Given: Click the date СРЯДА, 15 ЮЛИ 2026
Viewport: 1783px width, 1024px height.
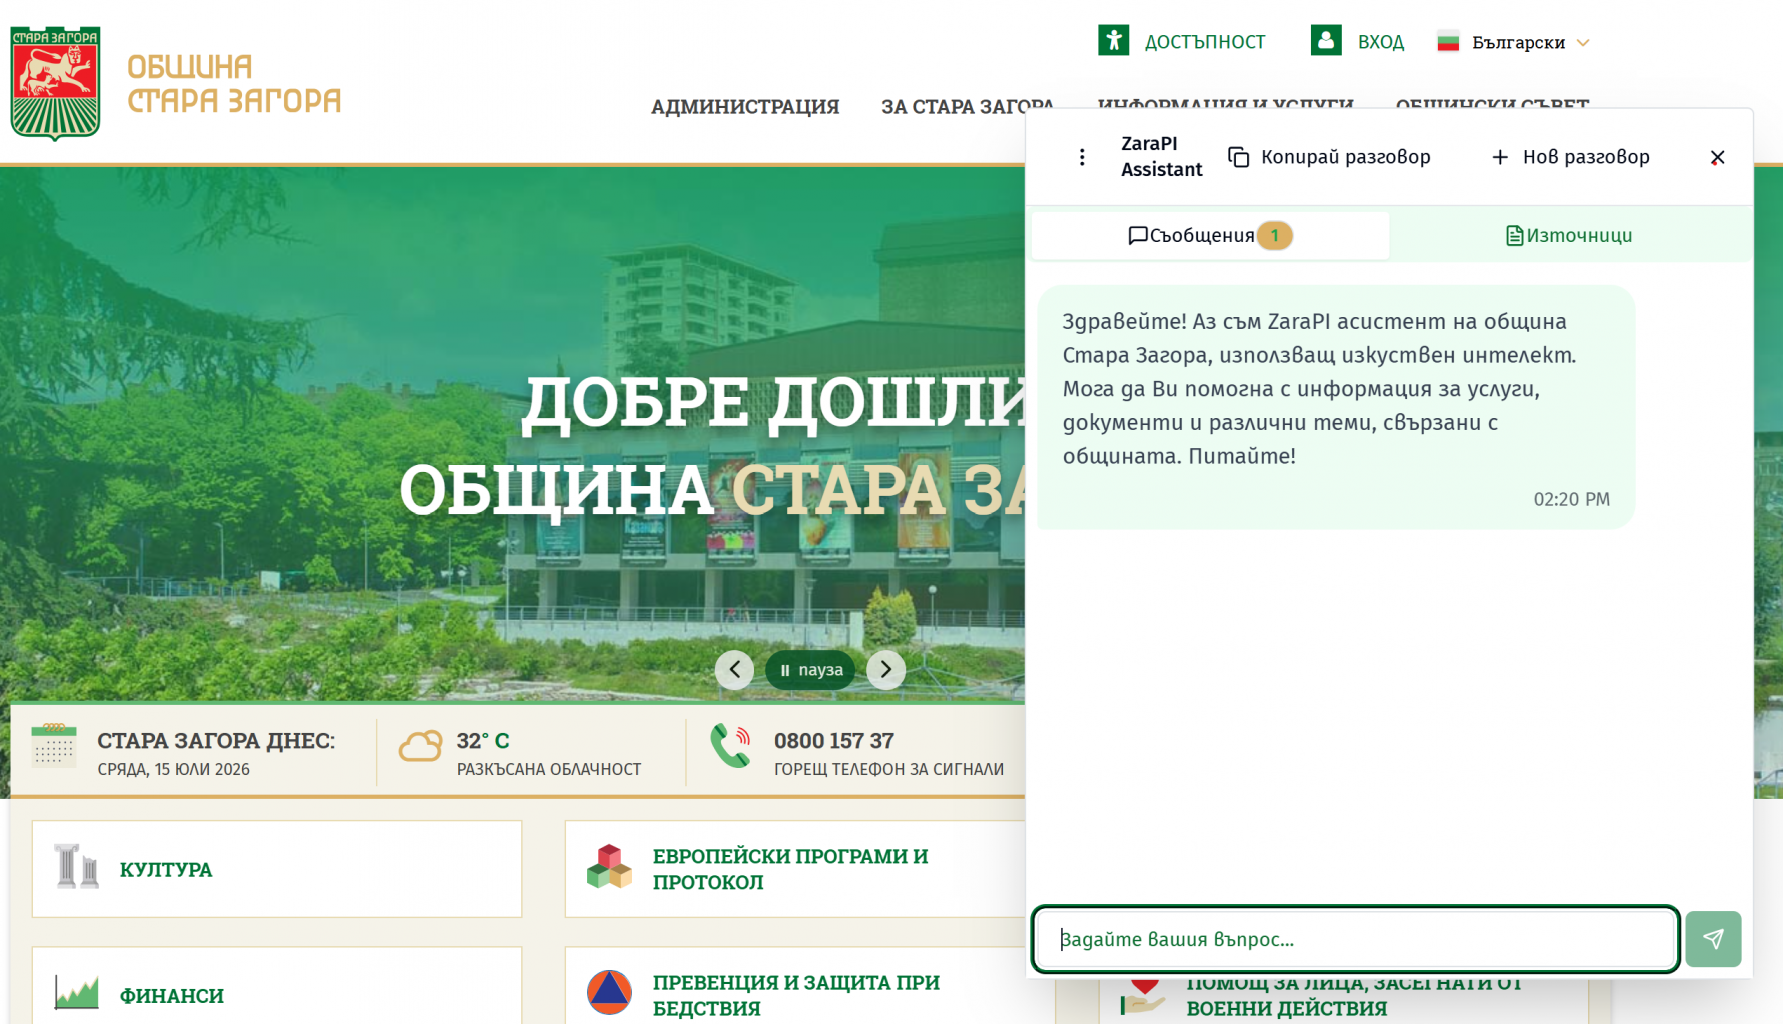Looking at the screenshot, I should pyautogui.click(x=173, y=769).
